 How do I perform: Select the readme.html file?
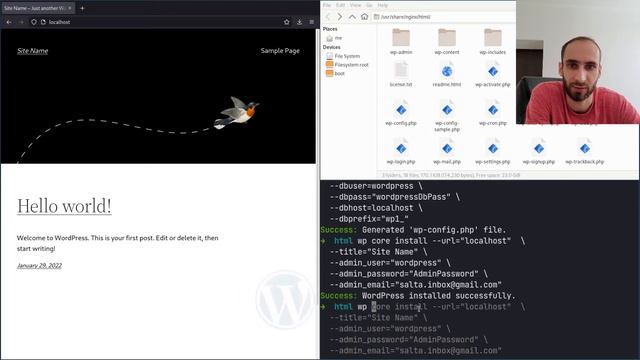(447, 74)
